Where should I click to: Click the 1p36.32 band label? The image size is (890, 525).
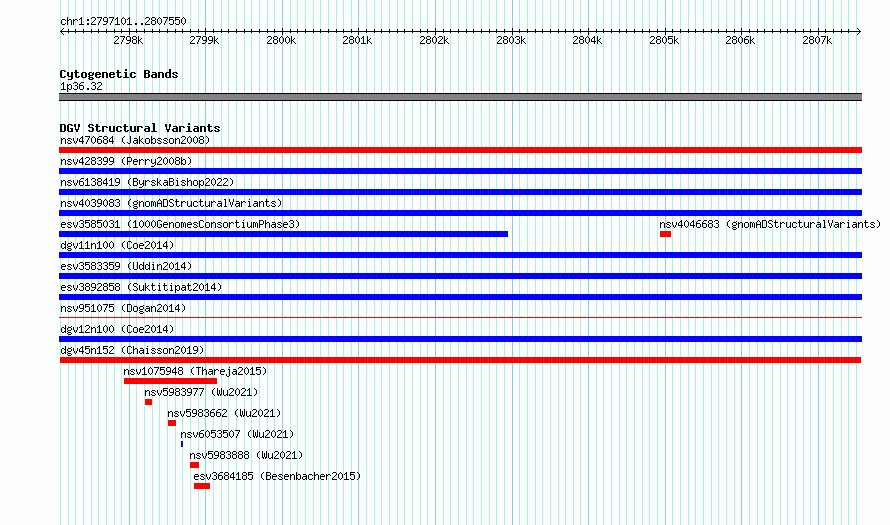[x=81, y=86]
